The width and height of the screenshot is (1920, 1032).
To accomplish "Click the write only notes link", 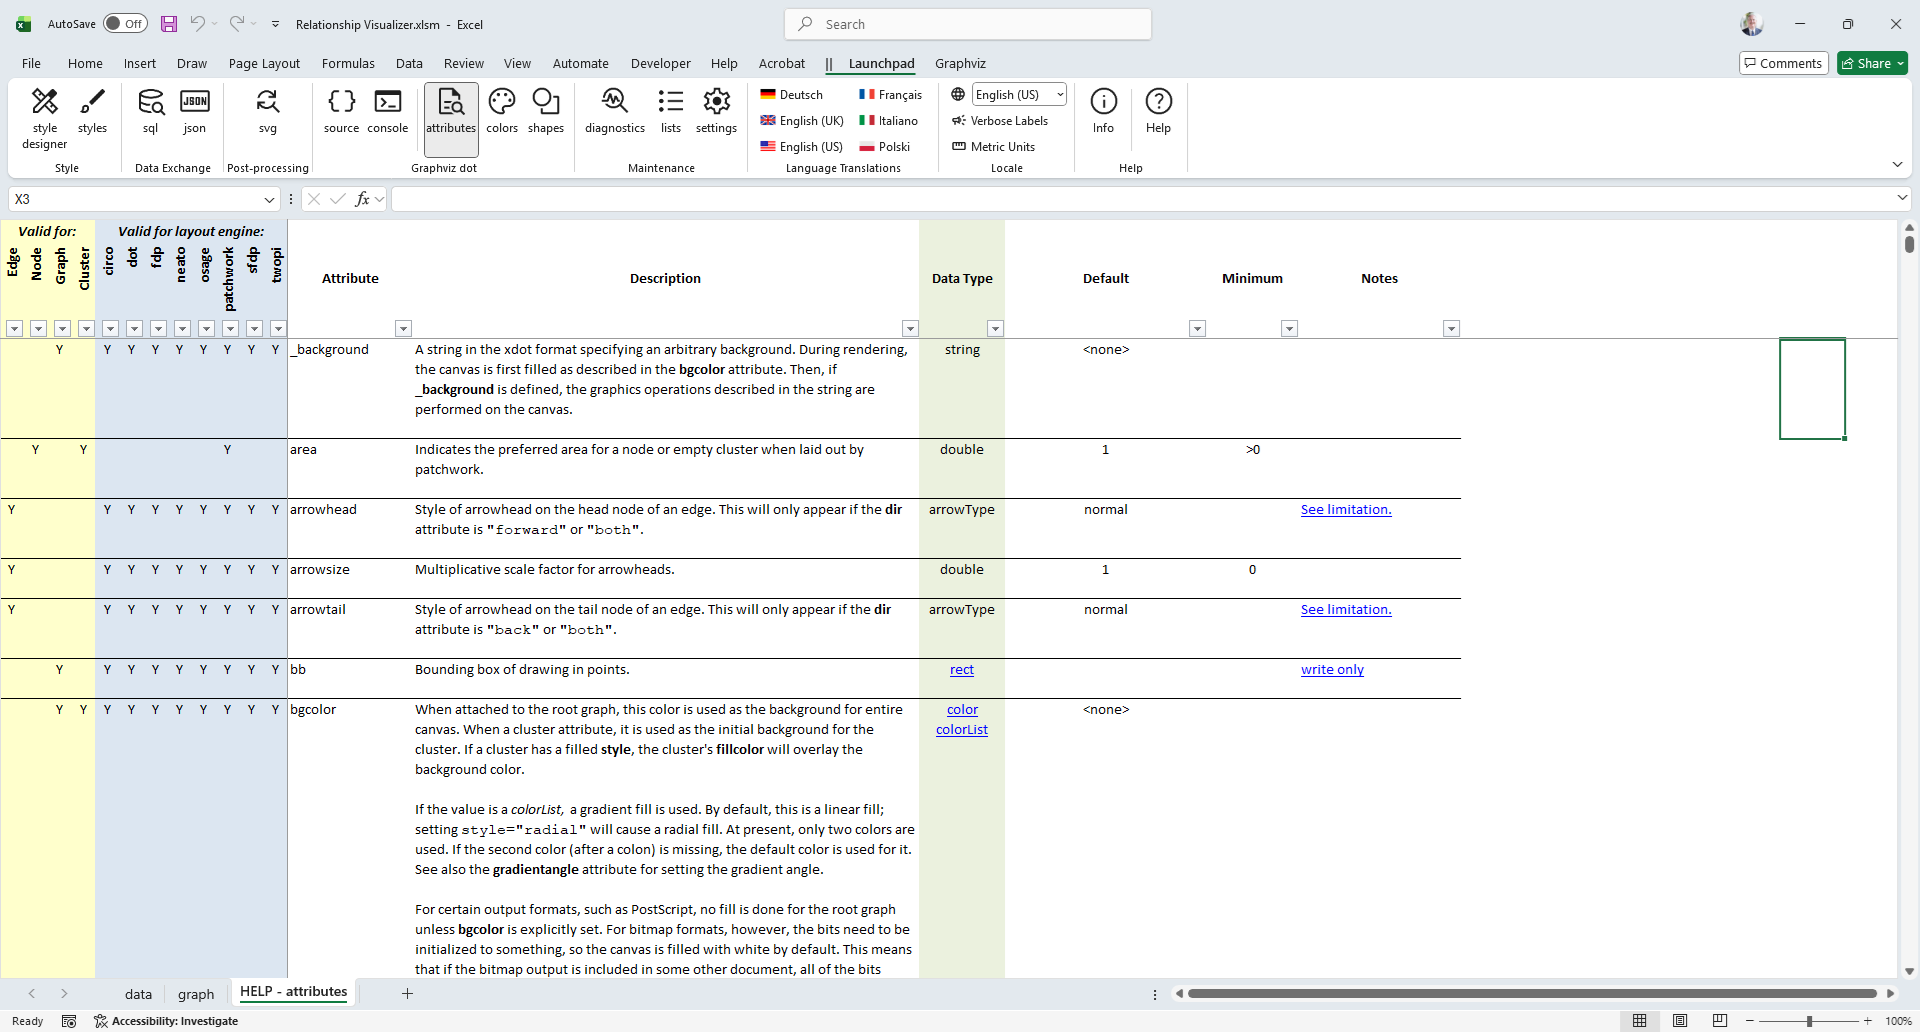I will tap(1332, 670).
